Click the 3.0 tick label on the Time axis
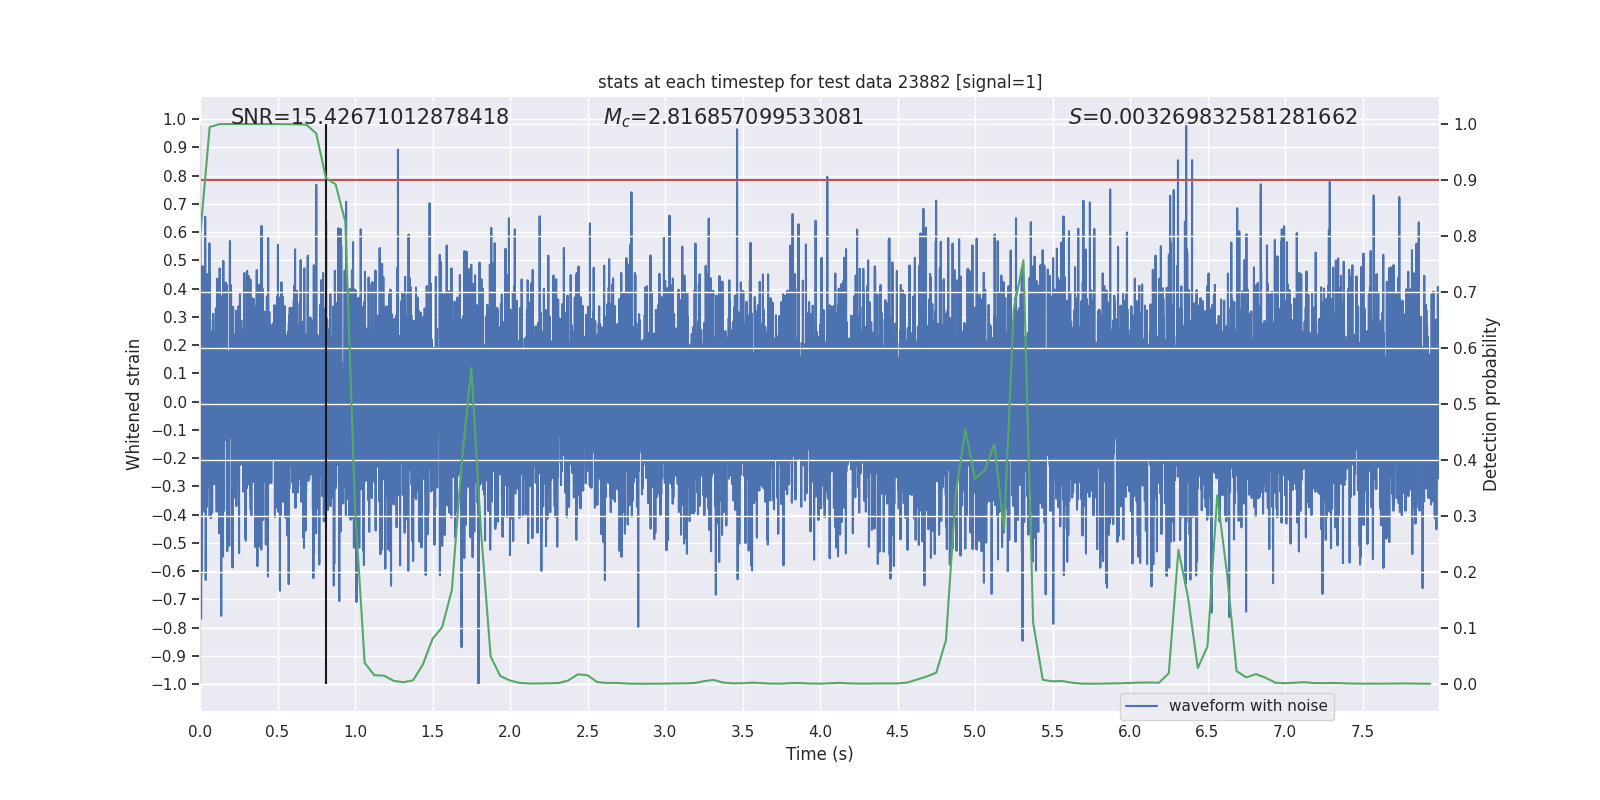Image resolution: width=1600 pixels, height=800 pixels. click(x=665, y=731)
